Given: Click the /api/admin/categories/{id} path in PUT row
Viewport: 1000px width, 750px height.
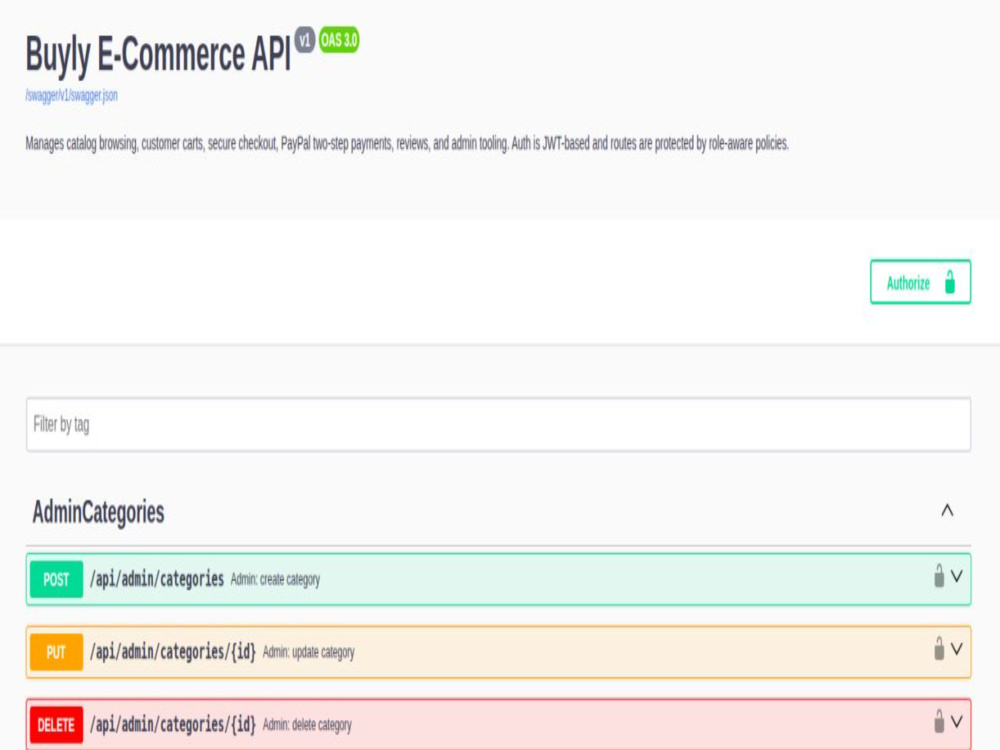Looking at the screenshot, I should 173,652.
